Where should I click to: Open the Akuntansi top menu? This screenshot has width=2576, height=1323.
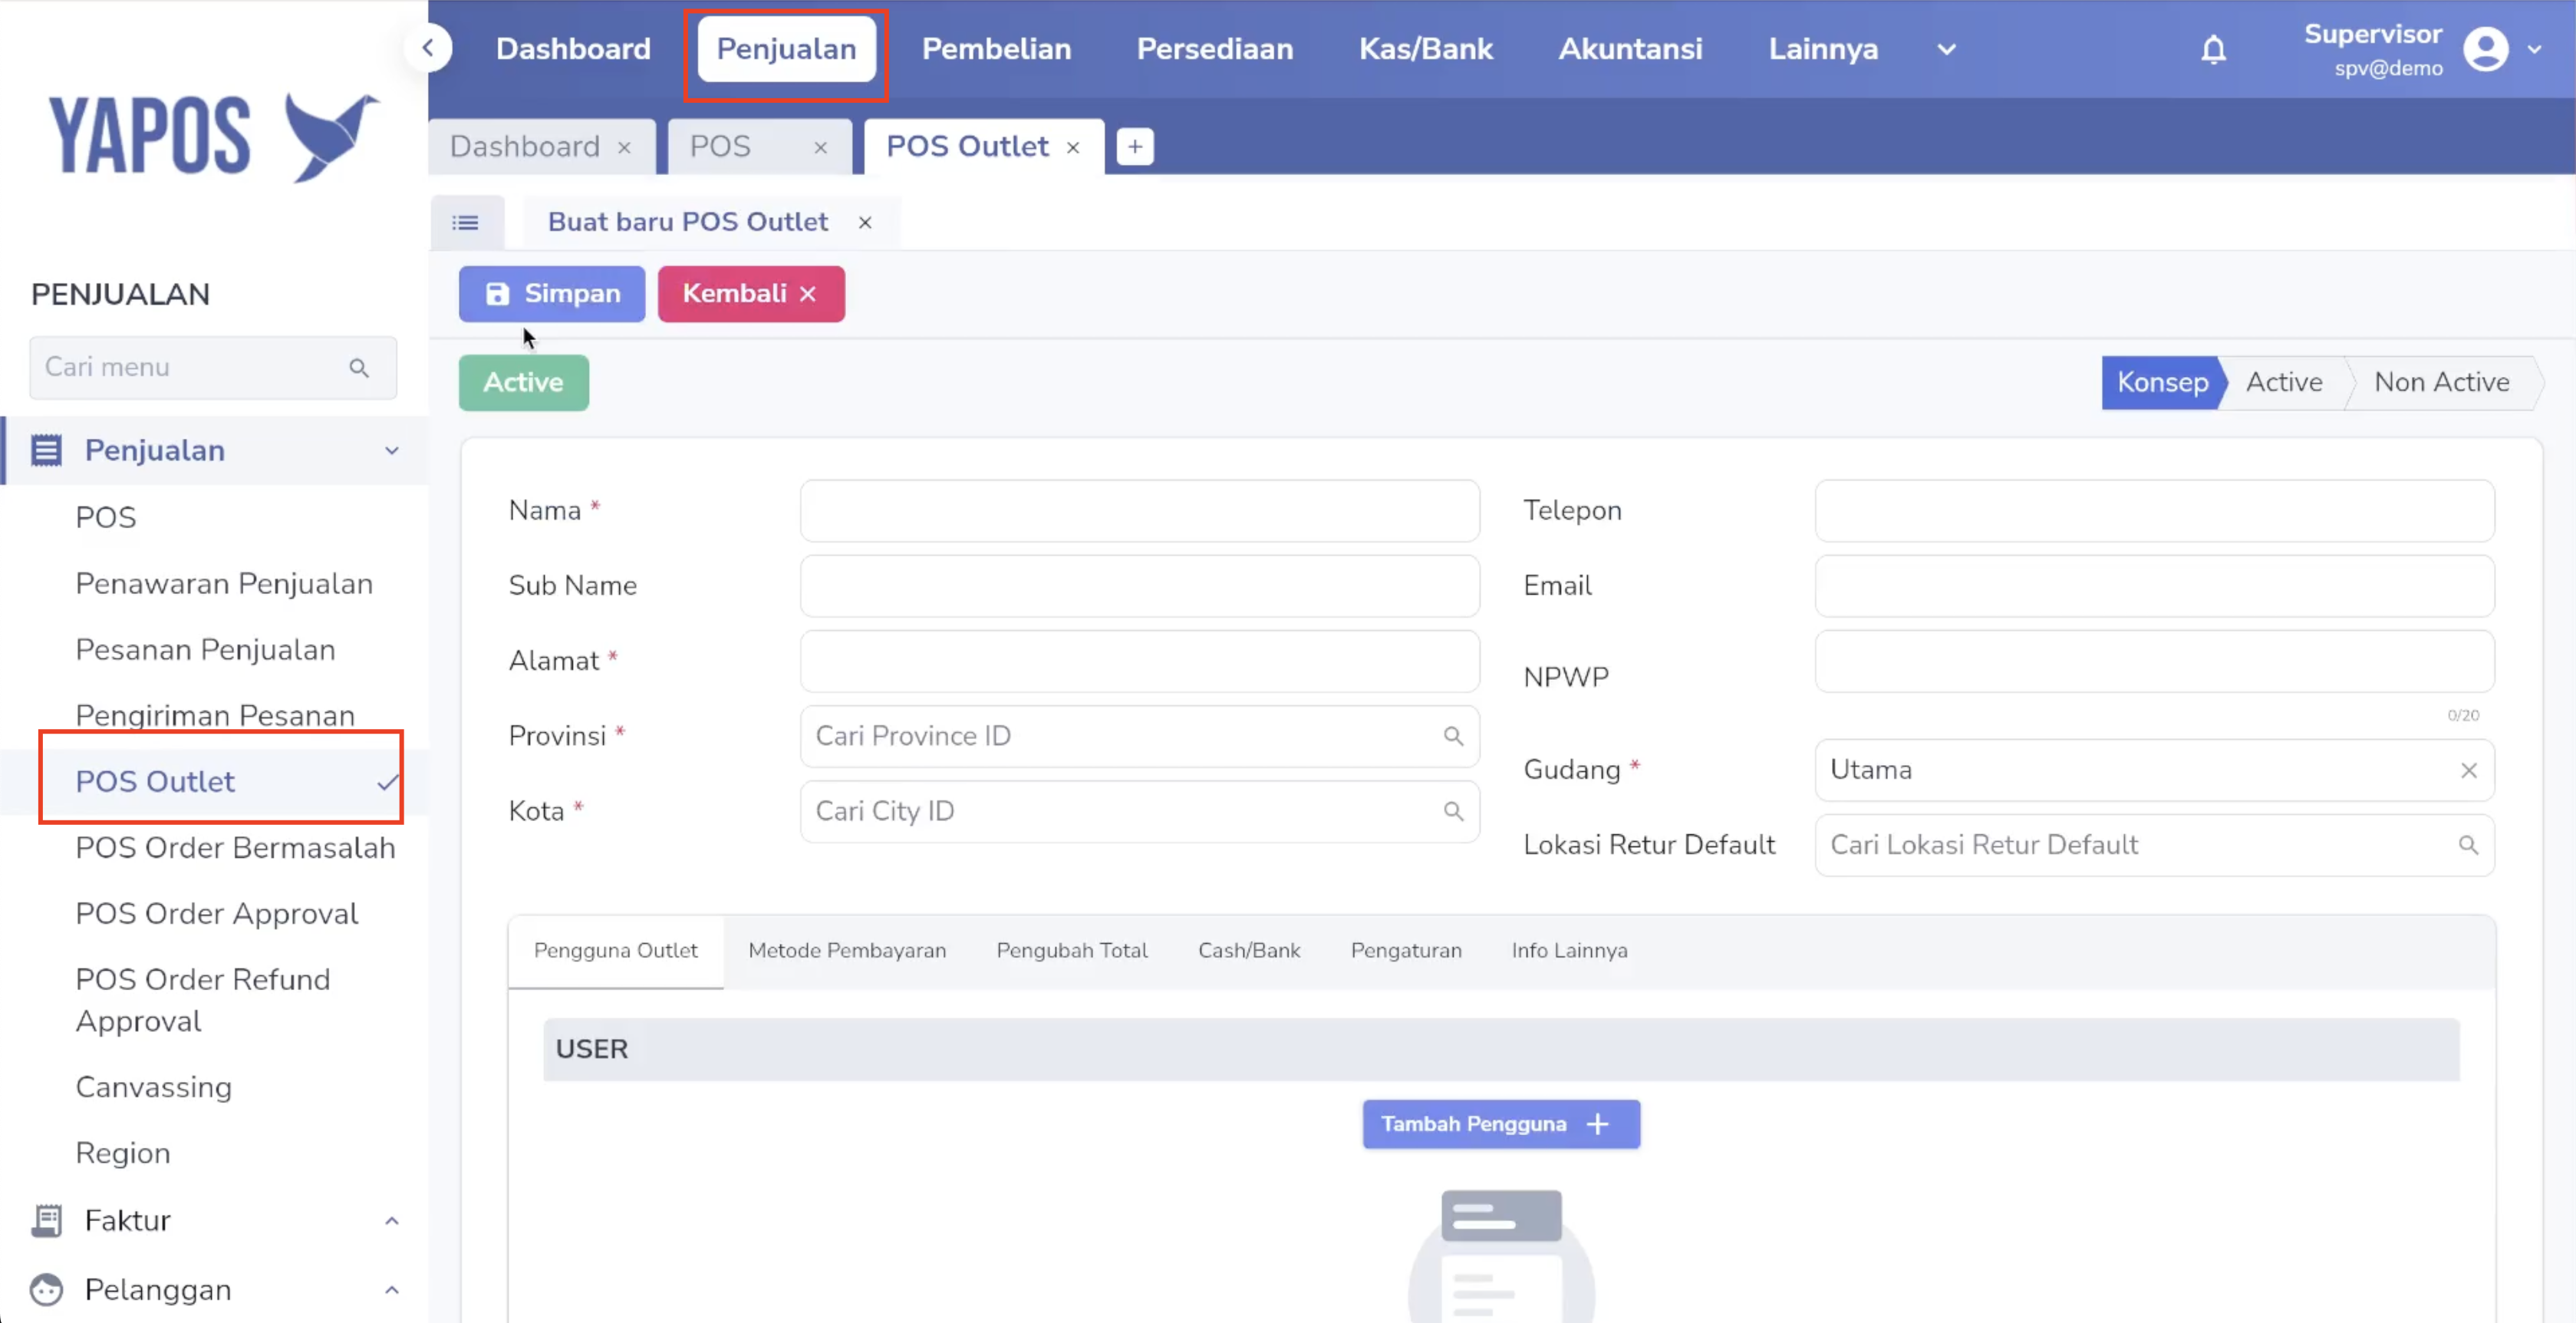click(x=1630, y=49)
